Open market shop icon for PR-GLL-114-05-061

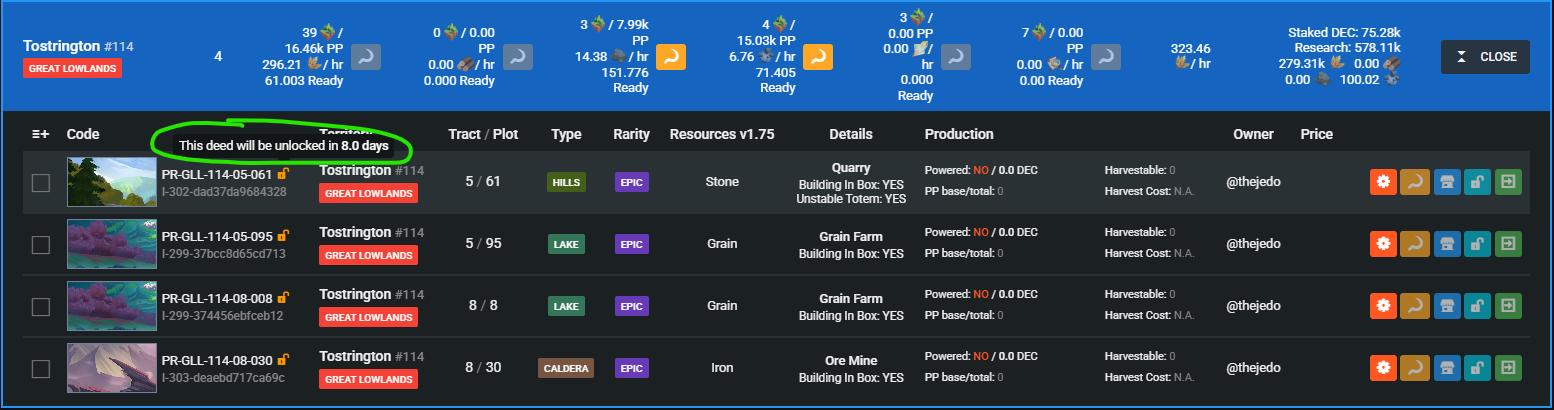(1446, 182)
